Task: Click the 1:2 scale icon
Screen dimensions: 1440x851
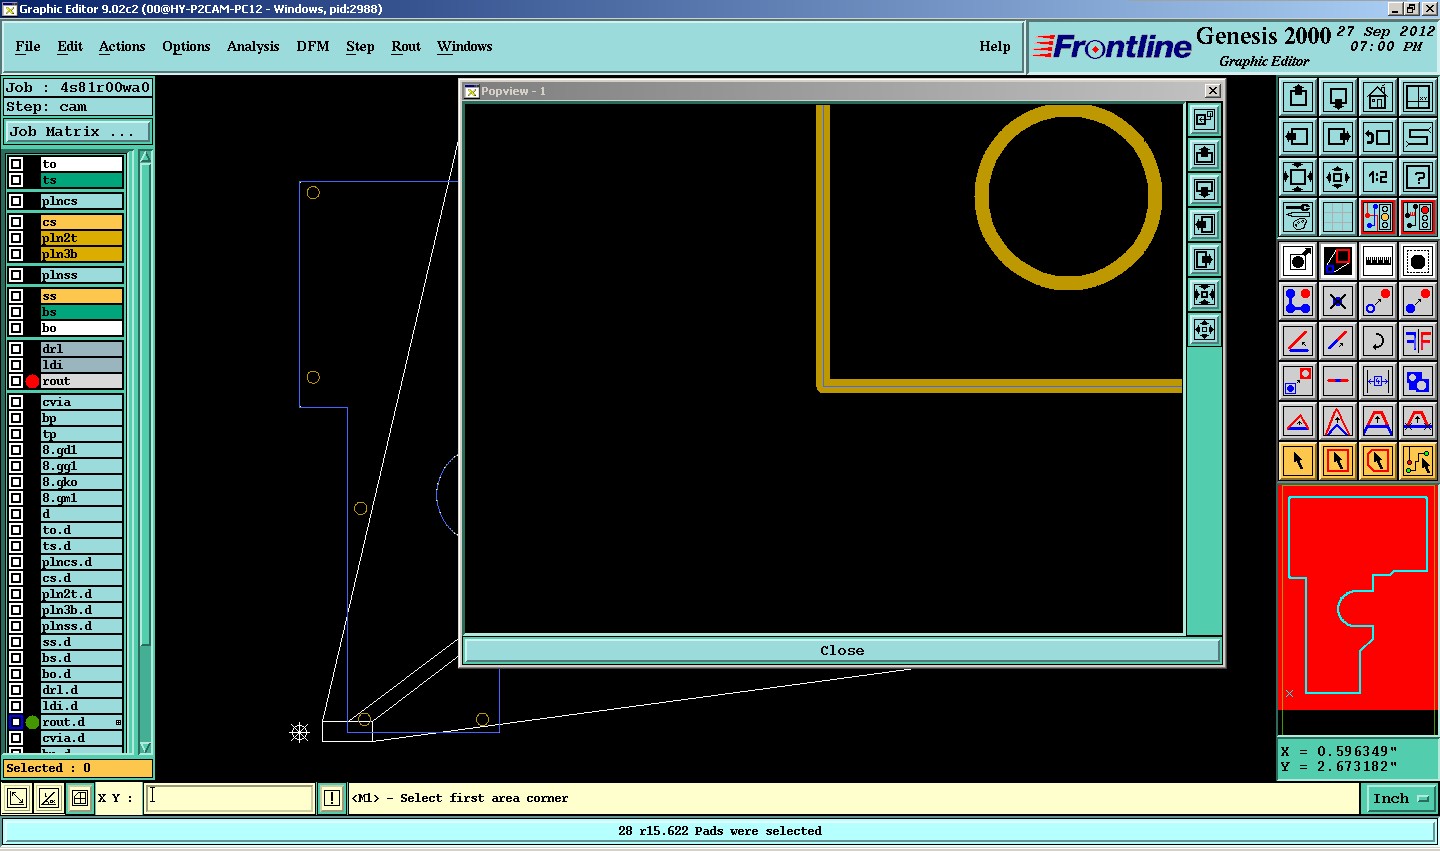Action: click(1378, 177)
